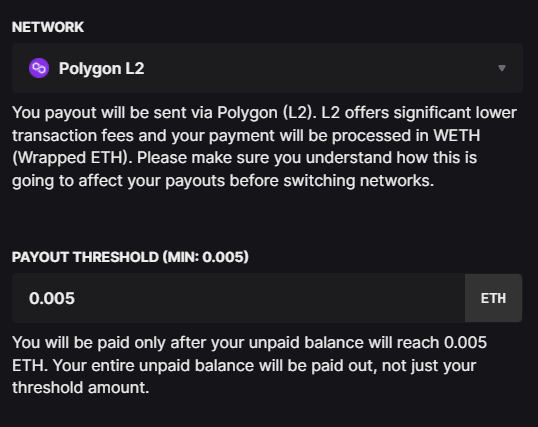This screenshot has height=427, width=538.
Task: Click "significant lower" text about L2 fees
Action: point(455,113)
